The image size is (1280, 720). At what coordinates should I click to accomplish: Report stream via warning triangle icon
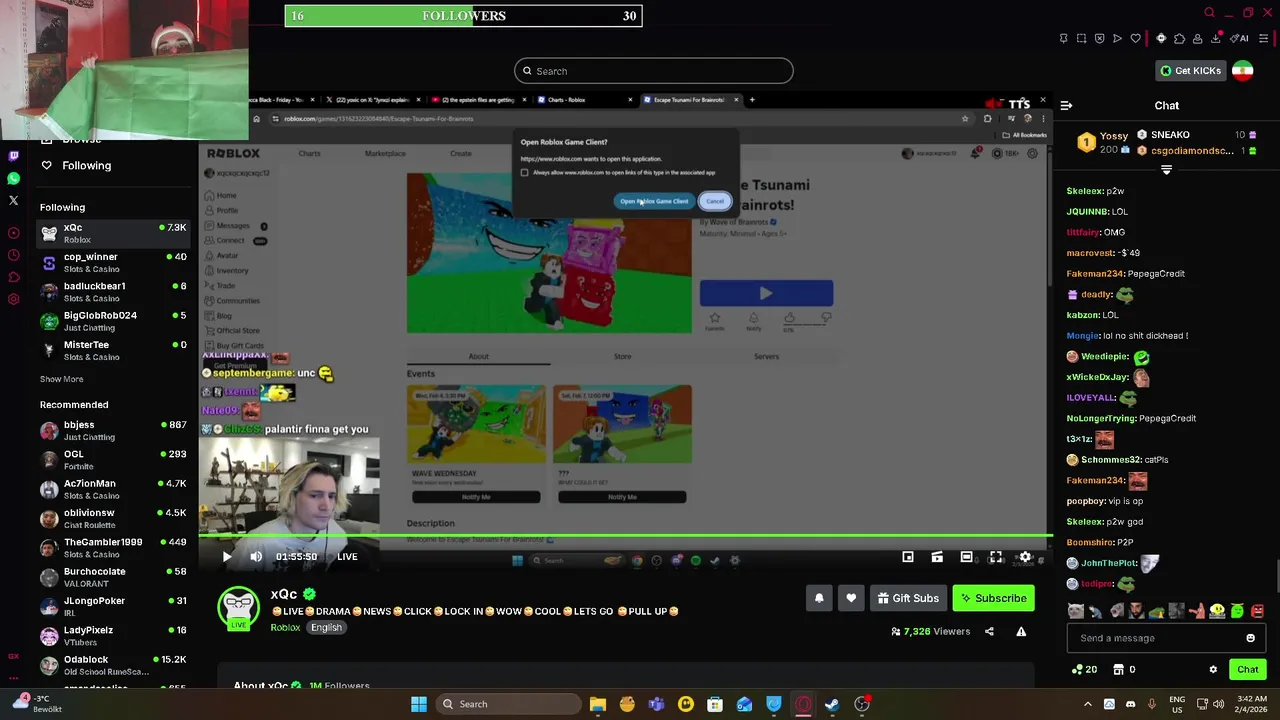[x=1021, y=631]
